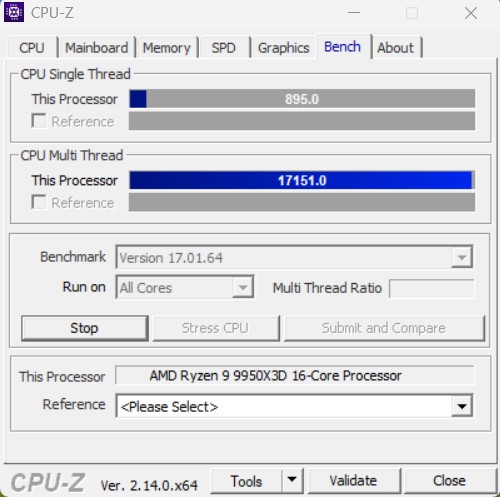Go to the Graphics tab

click(284, 48)
